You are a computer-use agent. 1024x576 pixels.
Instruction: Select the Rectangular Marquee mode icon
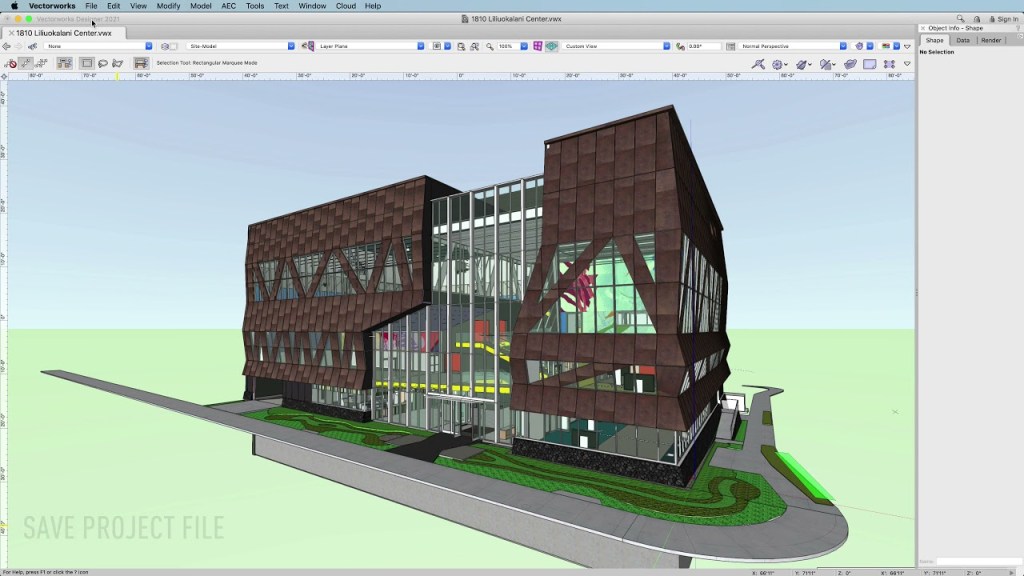click(87, 63)
